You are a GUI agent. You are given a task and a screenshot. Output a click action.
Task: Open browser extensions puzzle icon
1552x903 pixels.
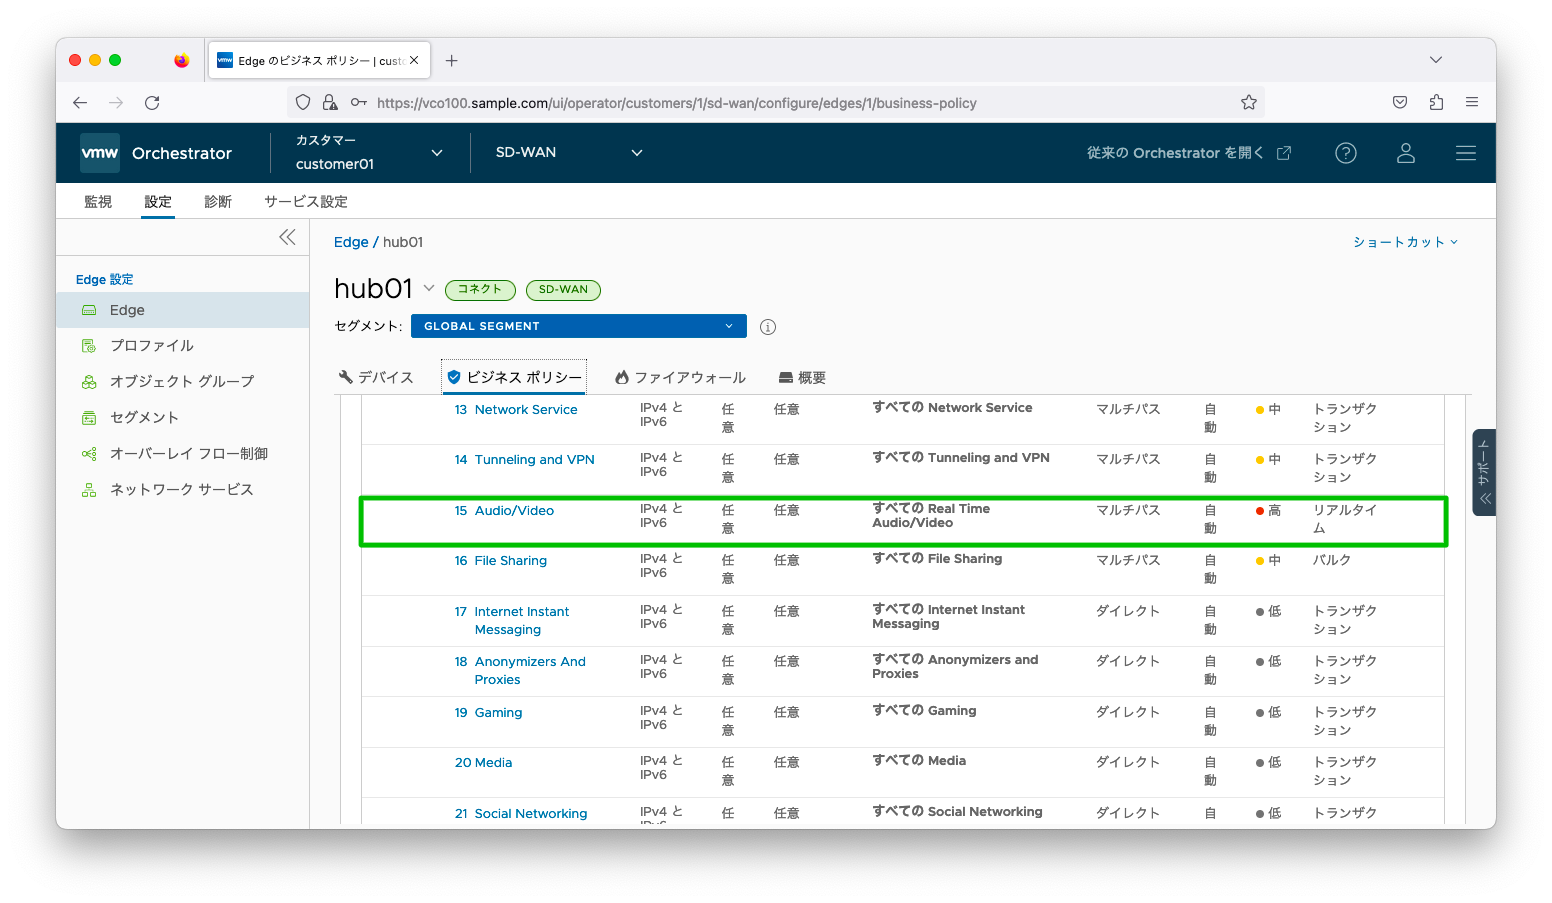click(x=1436, y=102)
